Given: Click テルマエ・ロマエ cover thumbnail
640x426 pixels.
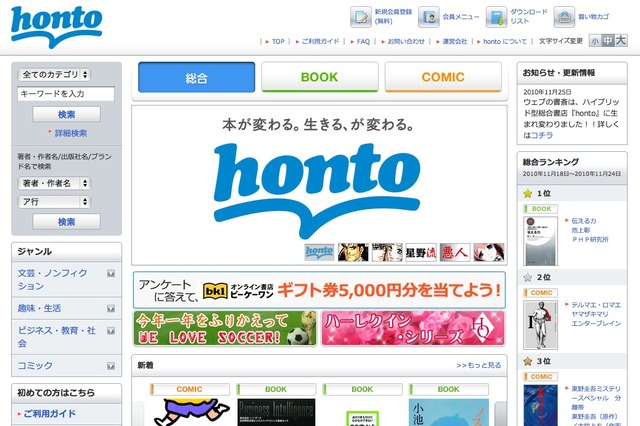Looking at the screenshot, I should coord(540,325).
